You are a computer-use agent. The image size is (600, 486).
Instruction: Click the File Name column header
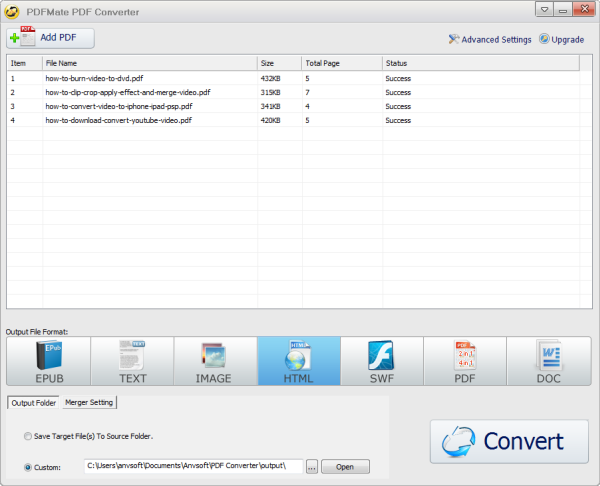pos(150,63)
